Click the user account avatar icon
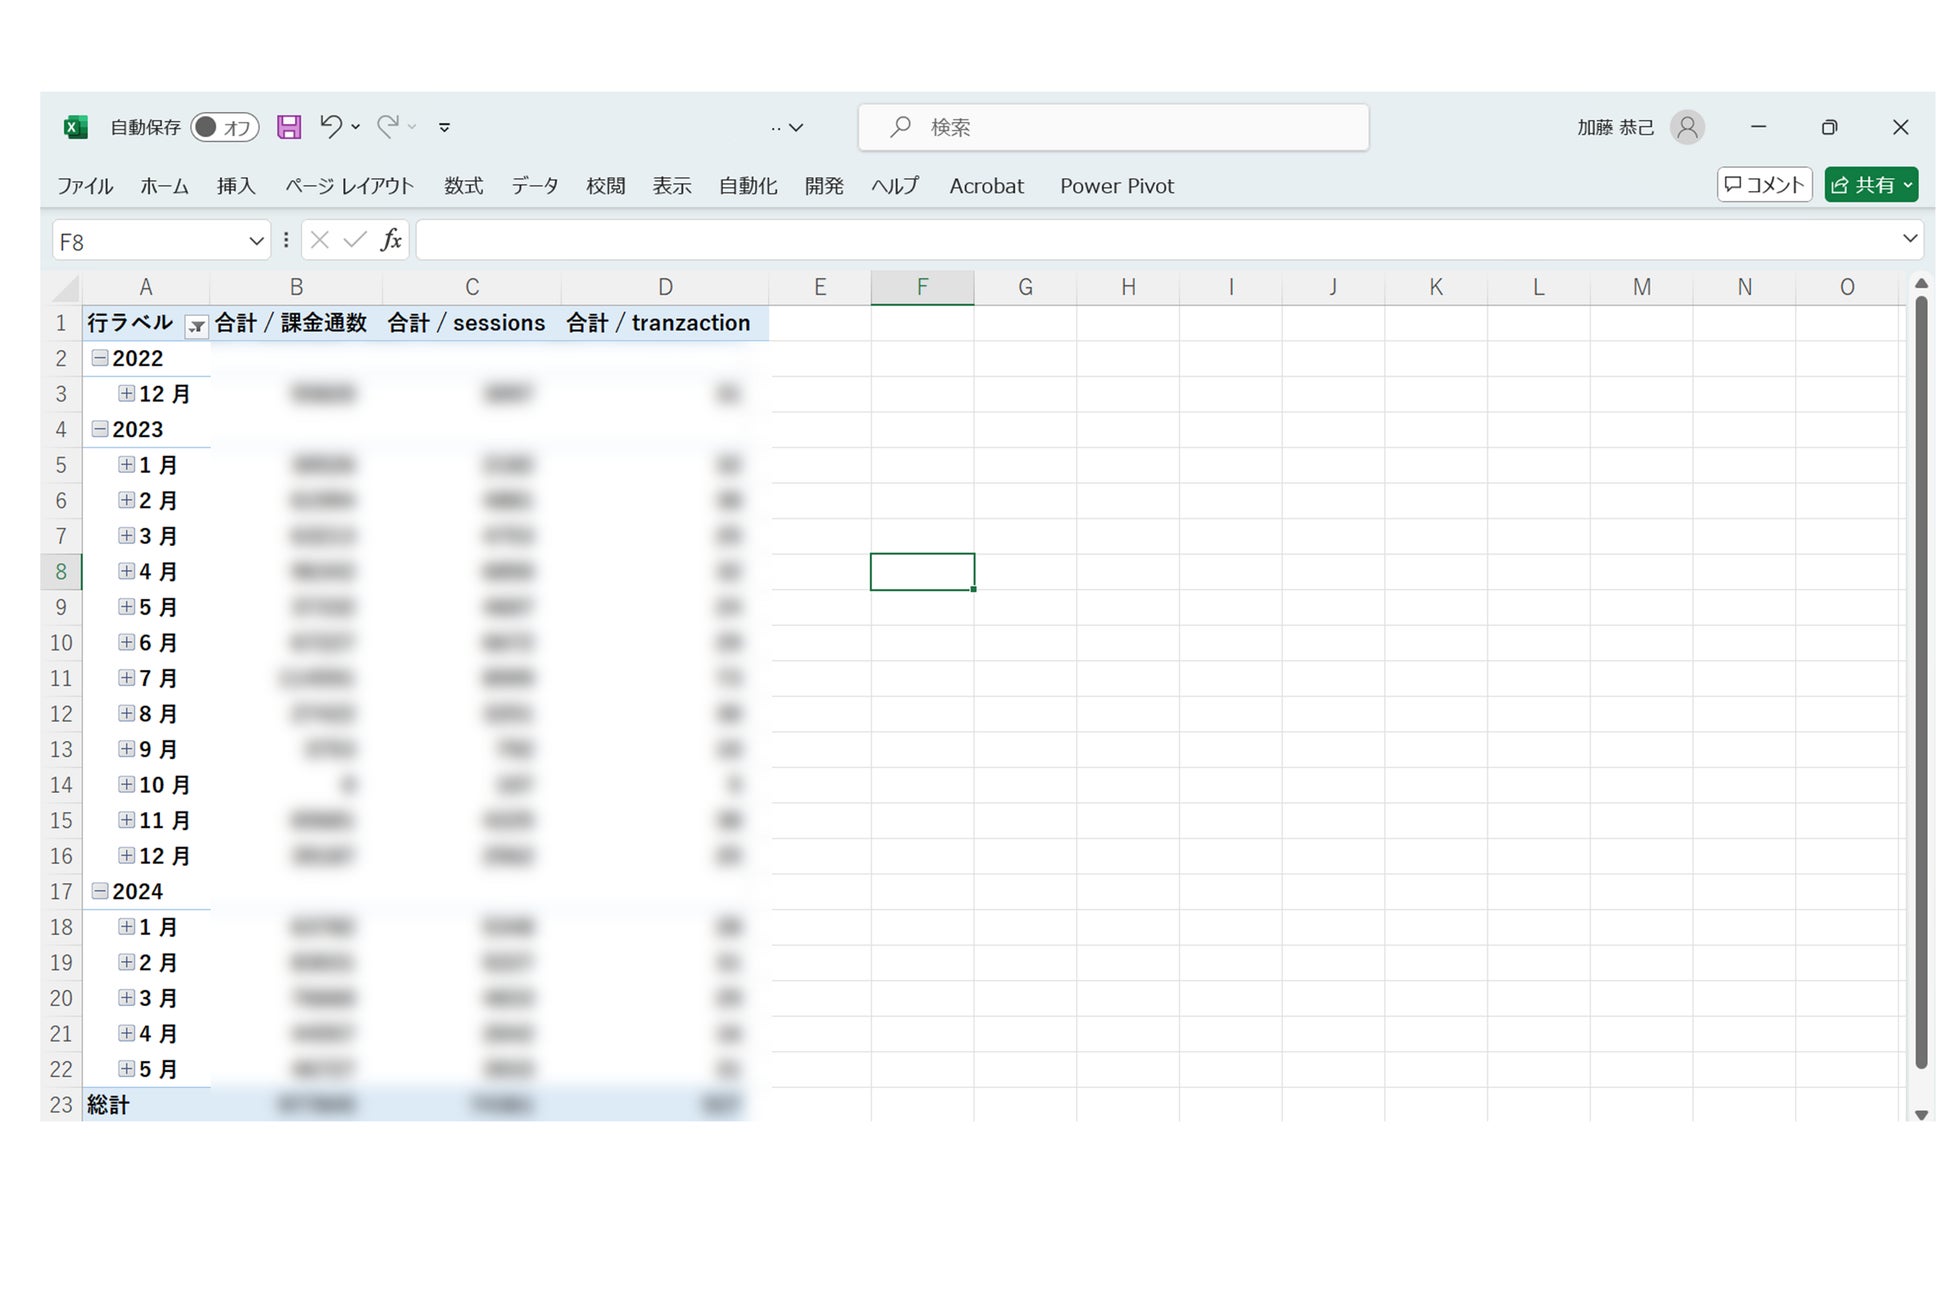 pos(1687,127)
